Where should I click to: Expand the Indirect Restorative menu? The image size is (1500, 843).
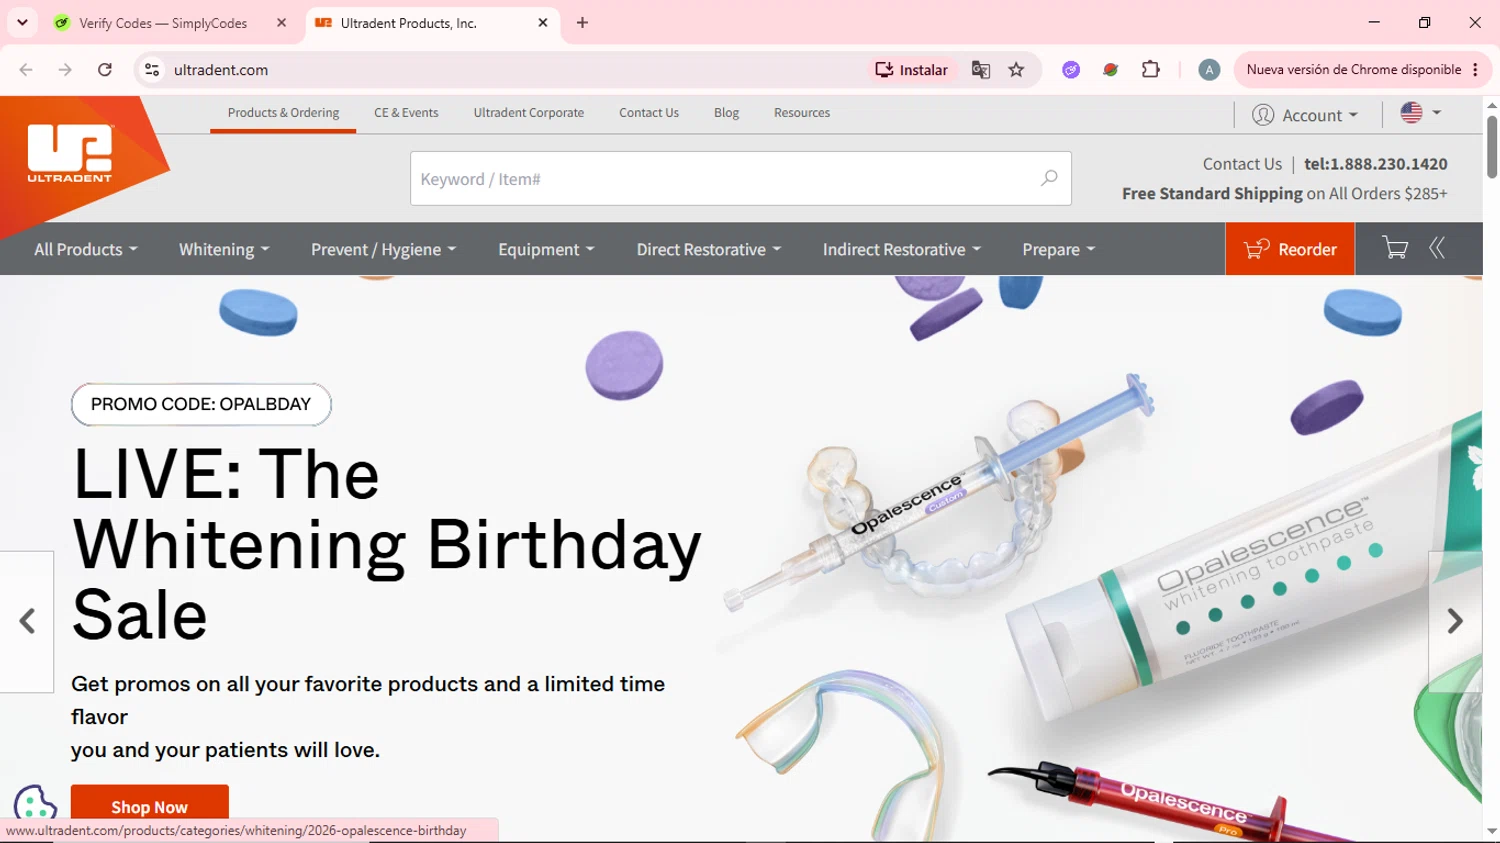pyautogui.click(x=902, y=249)
